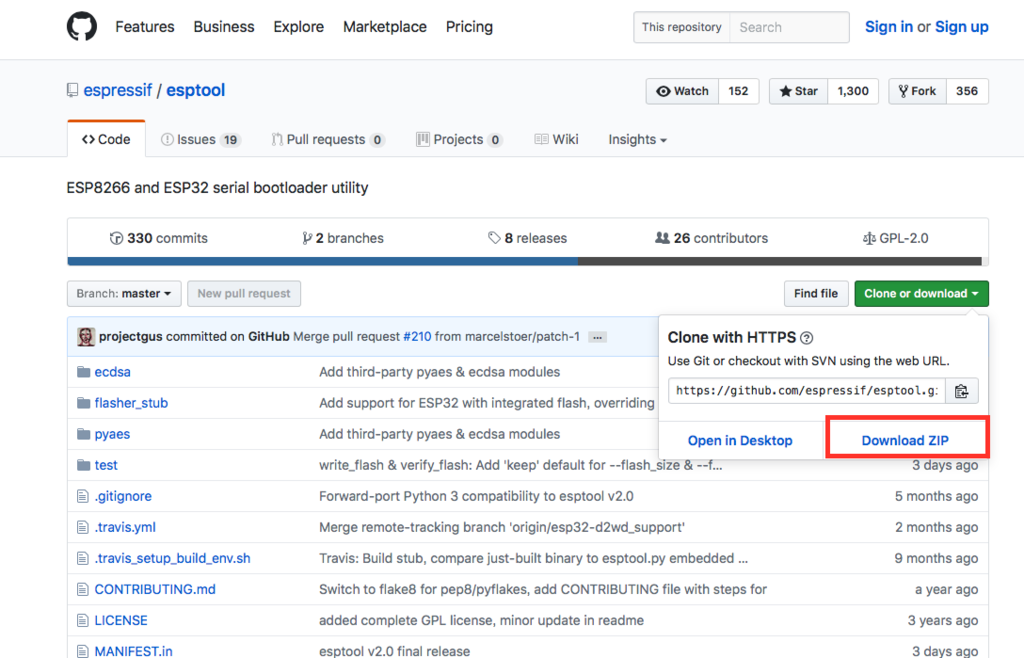Switch to the Code tab
The image size is (1024, 658).
(106, 139)
